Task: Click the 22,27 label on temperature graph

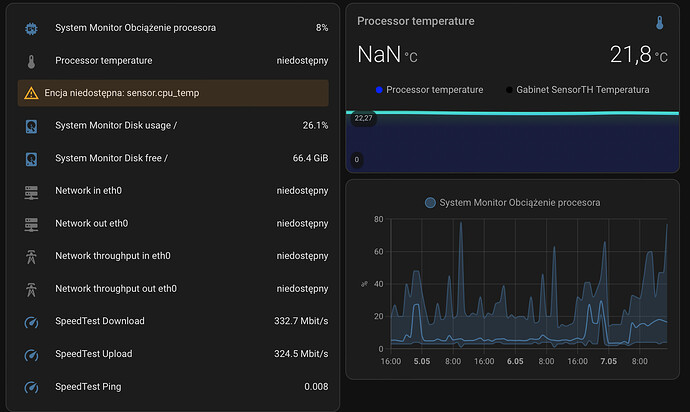Action: pyautogui.click(x=363, y=118)
